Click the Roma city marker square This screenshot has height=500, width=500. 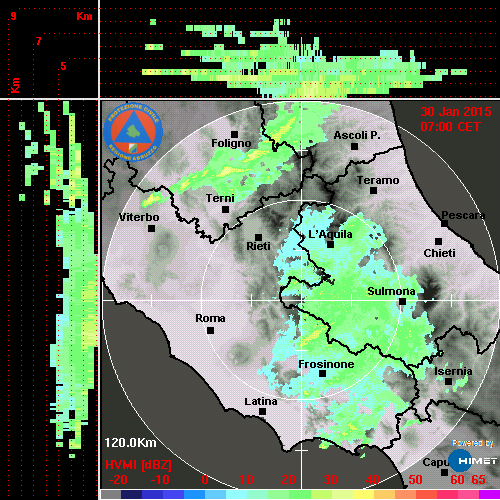coord(210,331)
